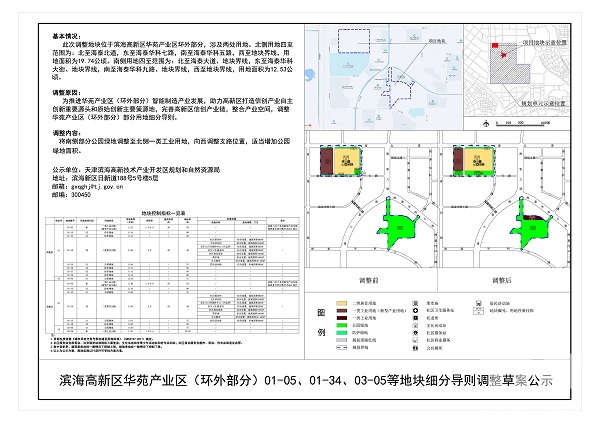The width and height of the screenshot is (600, 423).
Task: Click the email address ending tj.gov.cn
Action: point(97,187)
